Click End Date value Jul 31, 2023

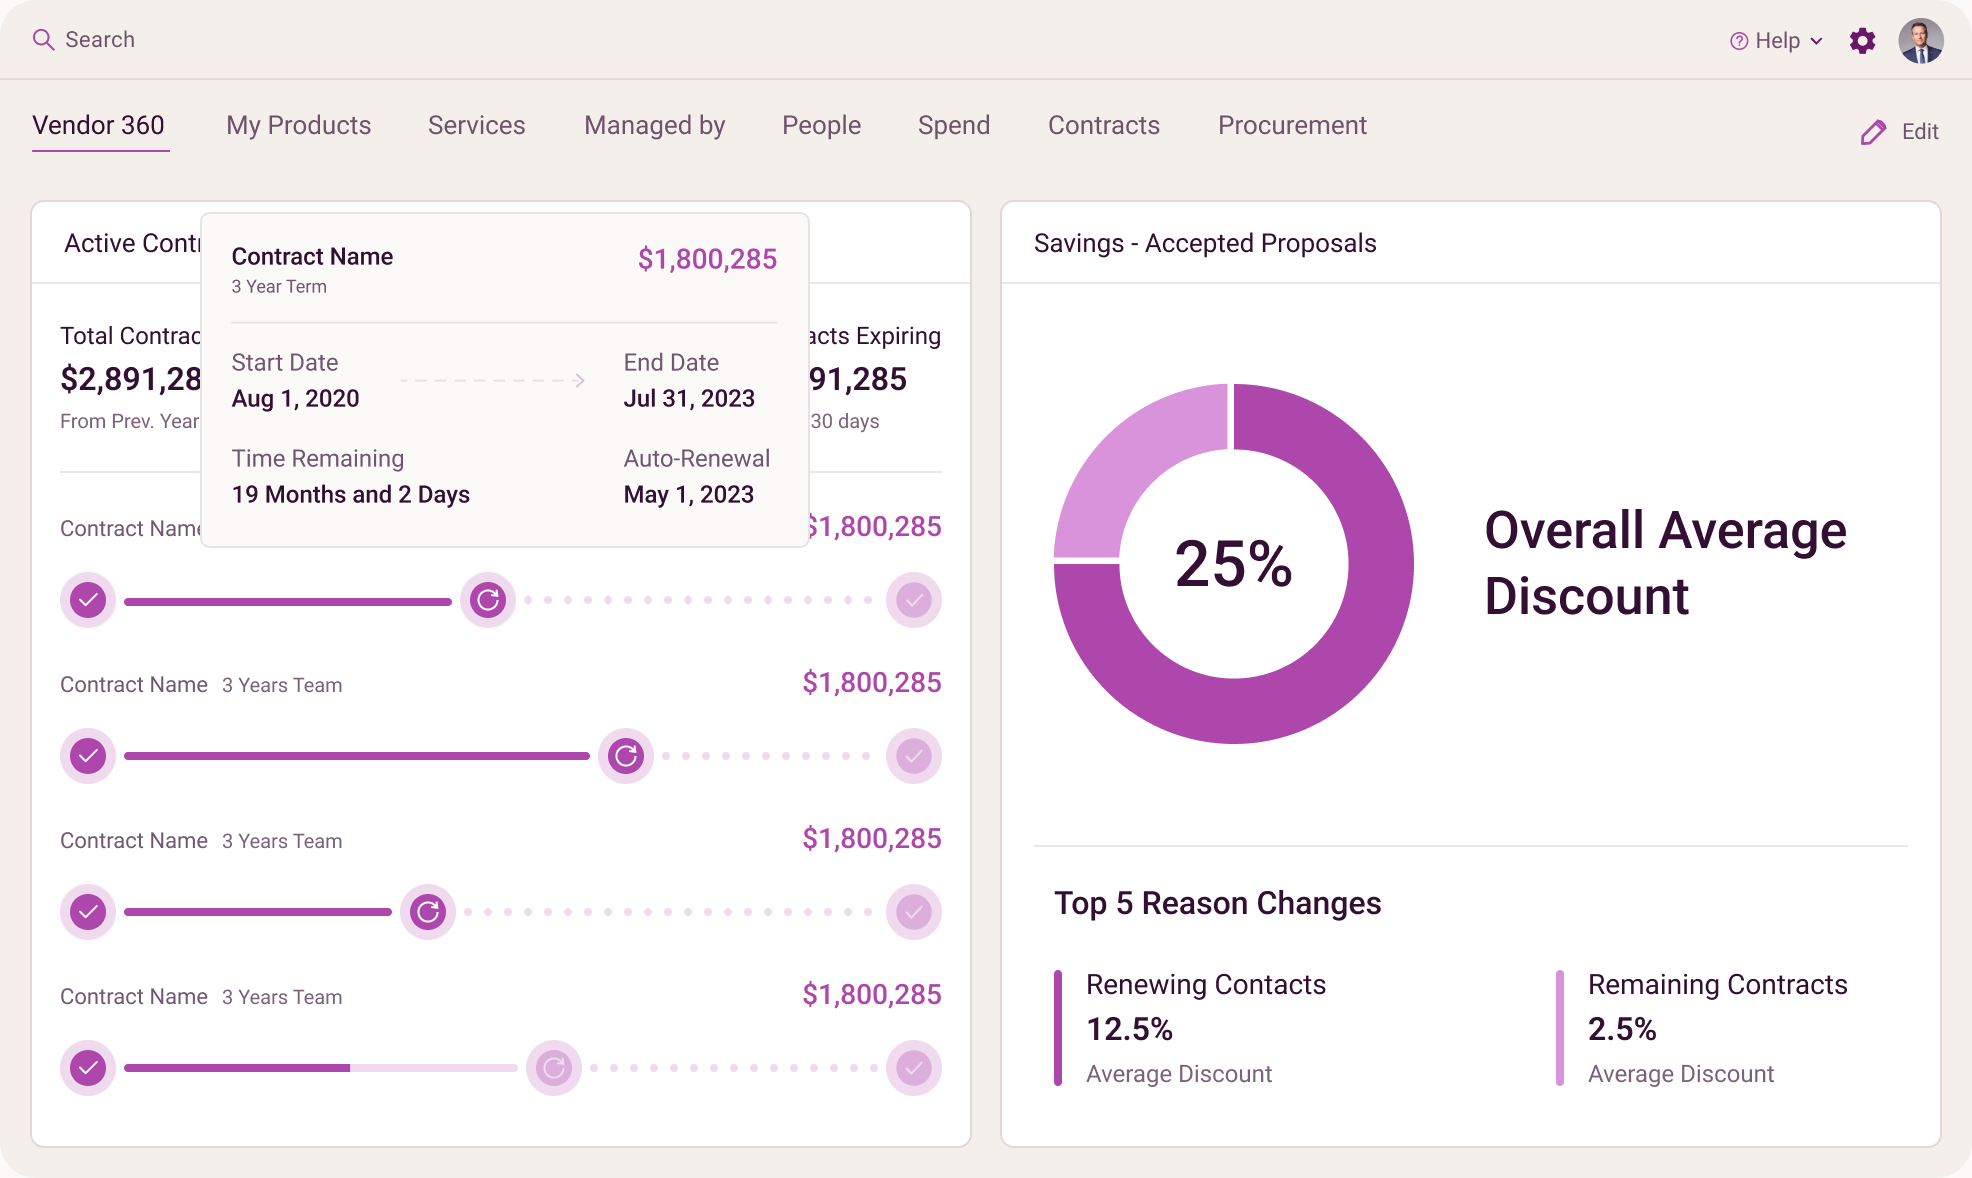tap(689, 399)
